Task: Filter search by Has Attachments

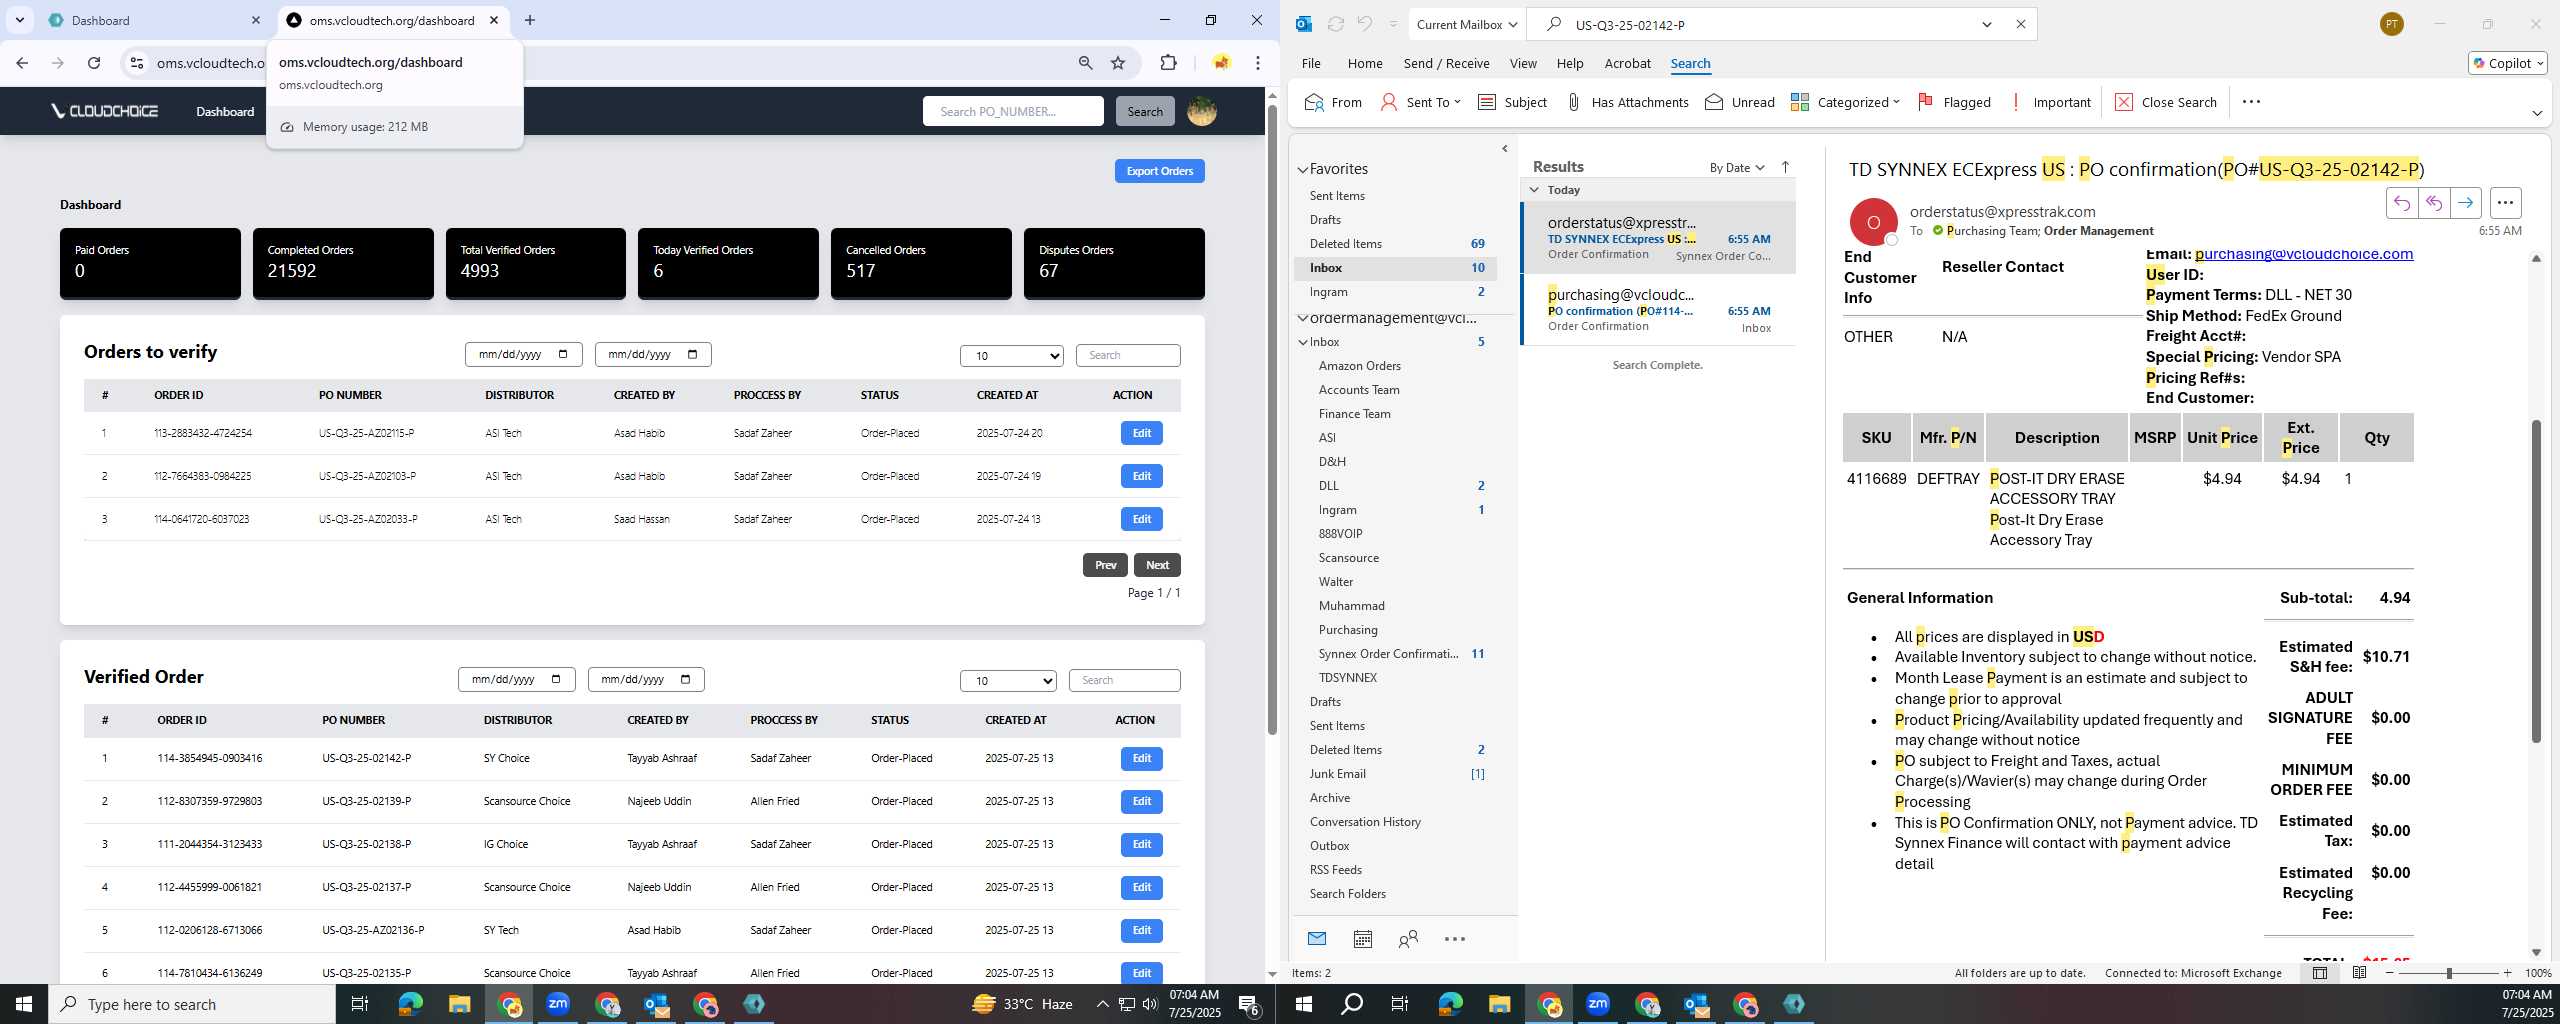Action: click(x=1627, y=102)
